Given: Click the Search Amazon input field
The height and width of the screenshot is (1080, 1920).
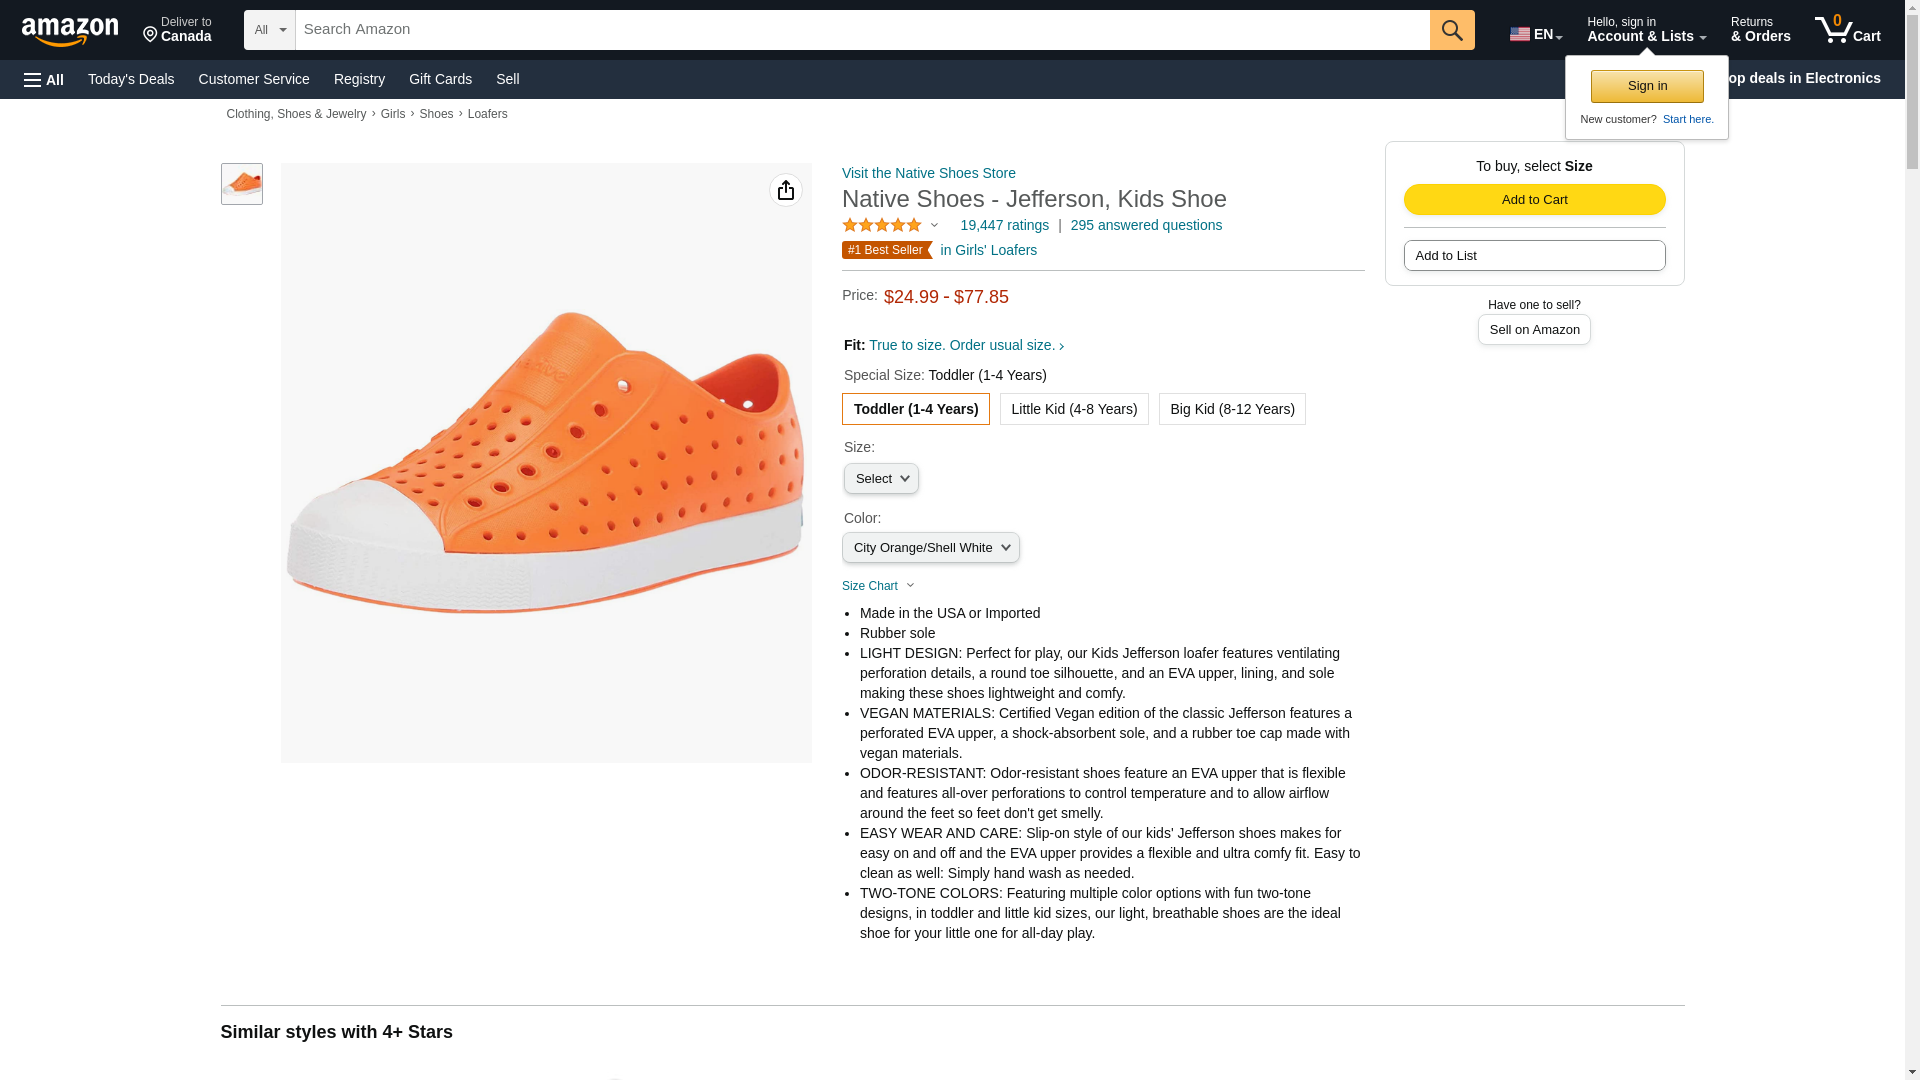Looking at the screenshot, I should [x=862, y=30].
